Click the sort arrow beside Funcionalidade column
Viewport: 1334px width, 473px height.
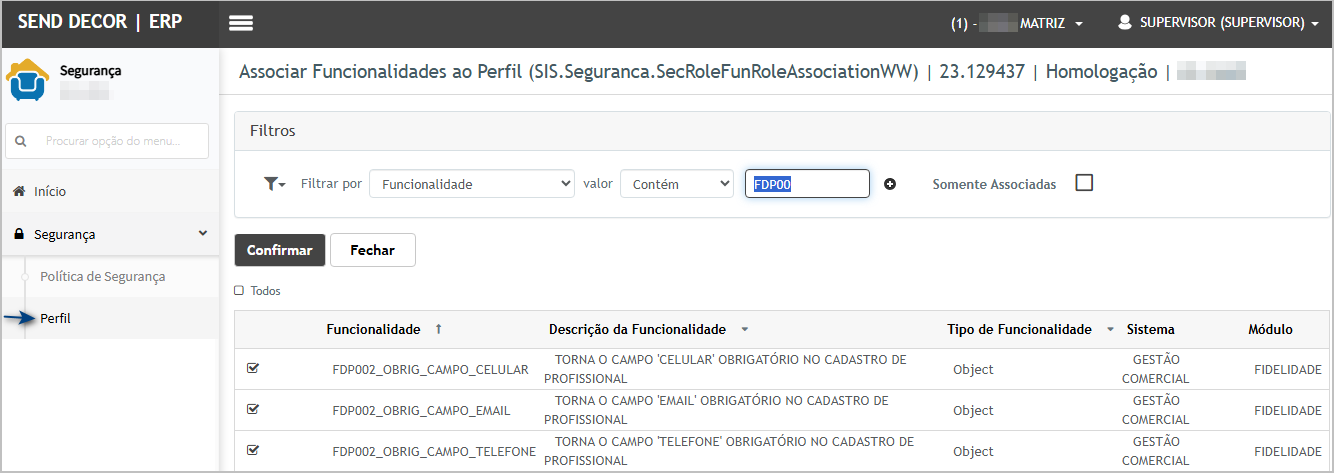click(x=438, y=329)
